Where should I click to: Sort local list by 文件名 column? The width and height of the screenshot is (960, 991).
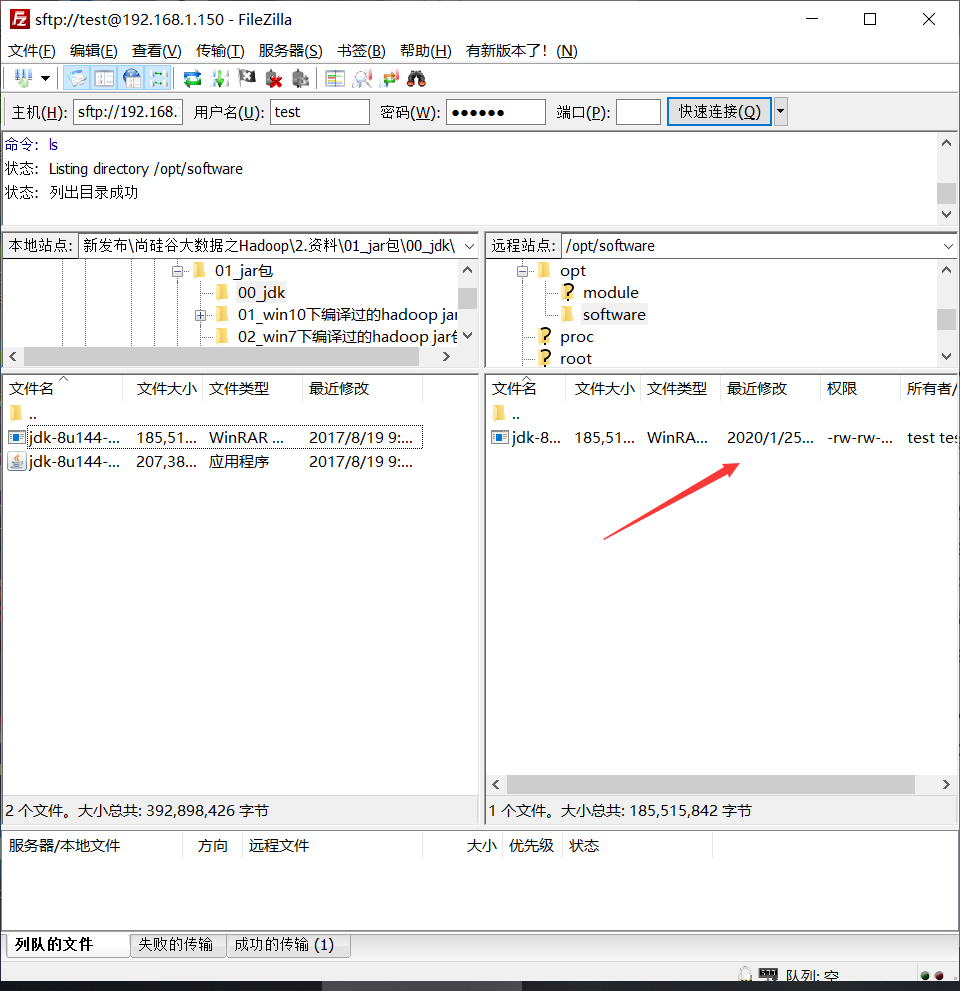[x=63, y=388]
